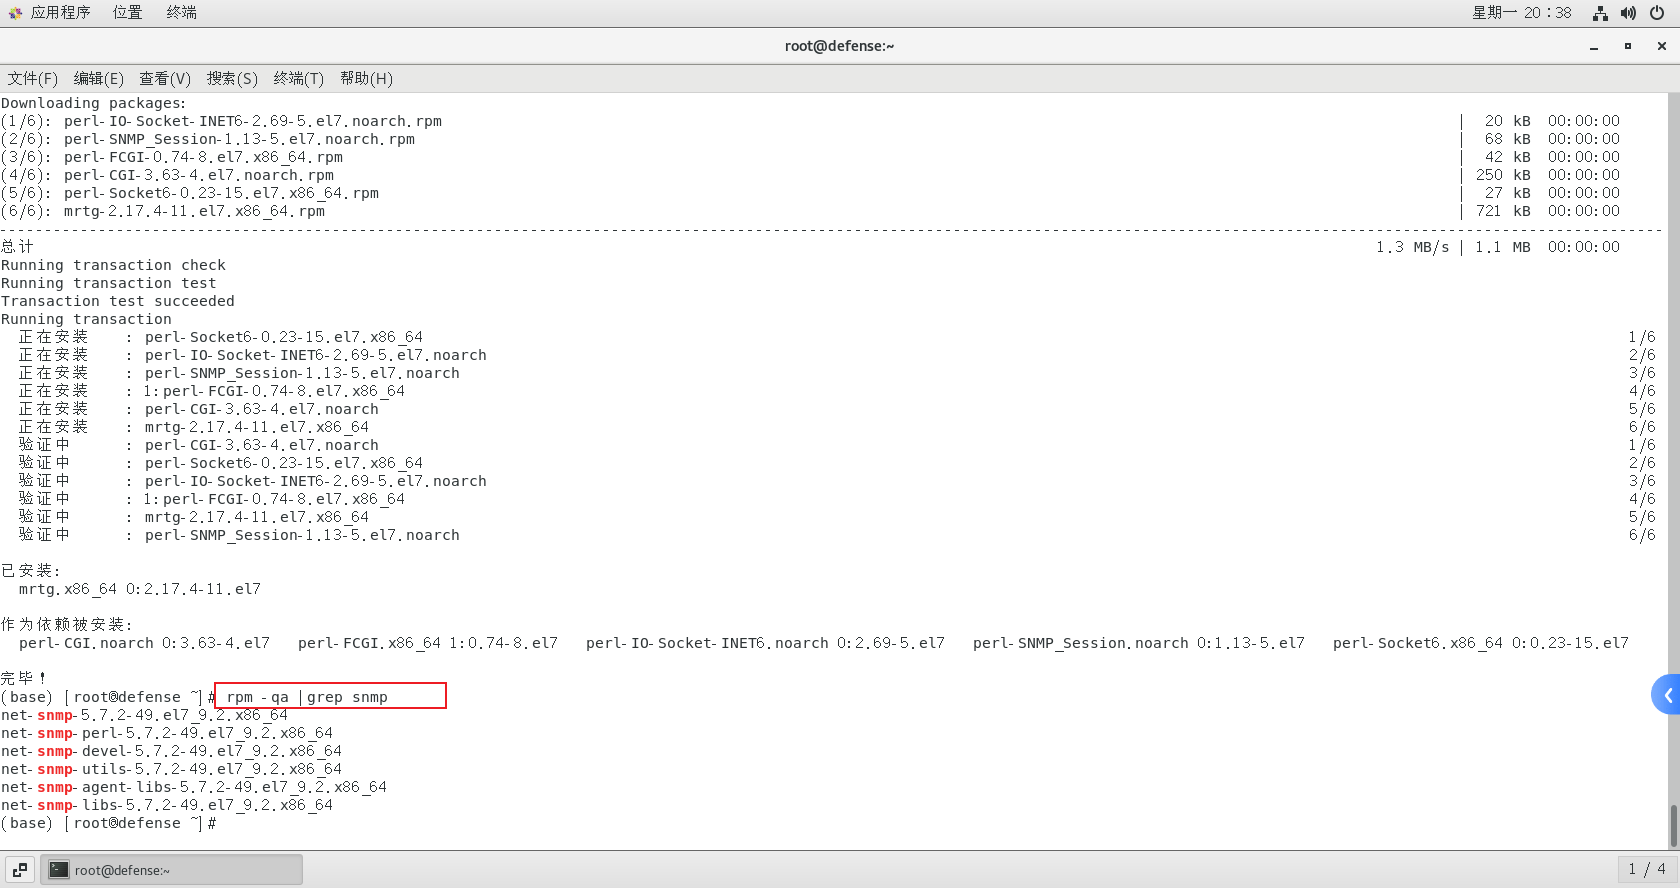1680x888 pixels.
Task: Click the network connection status icon
Action: [x=1600, y=13]
